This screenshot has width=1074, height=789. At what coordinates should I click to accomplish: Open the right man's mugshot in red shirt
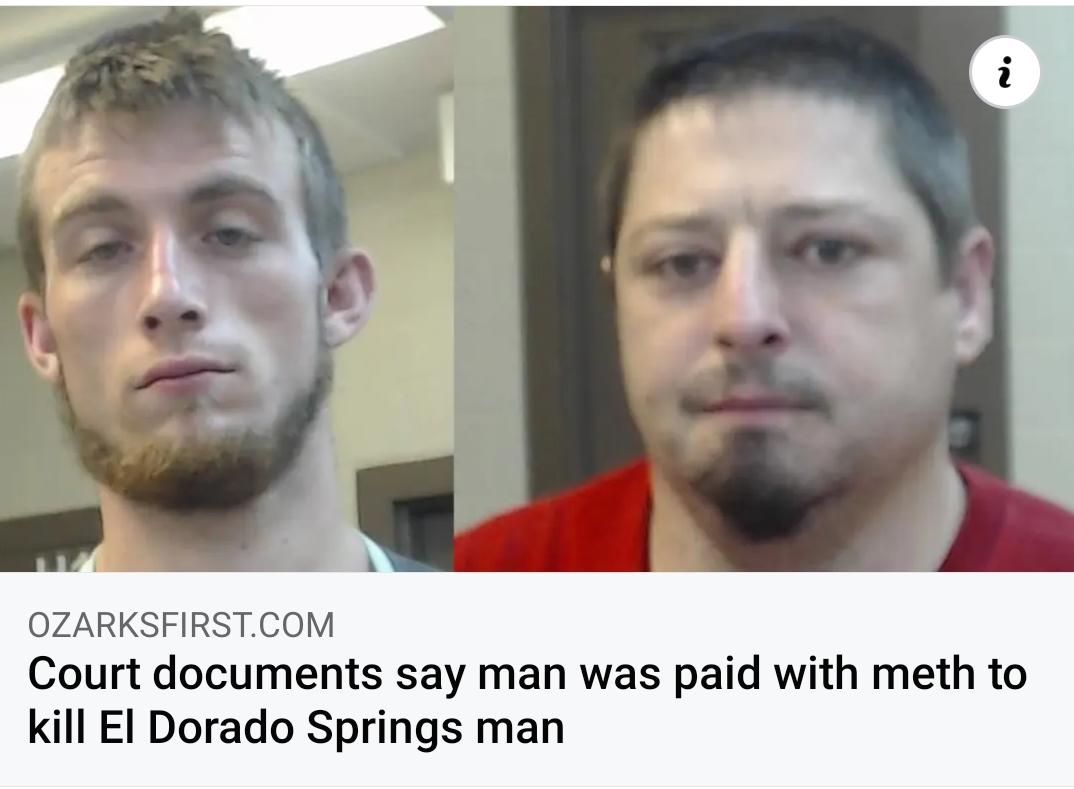[x=764, y=289]
